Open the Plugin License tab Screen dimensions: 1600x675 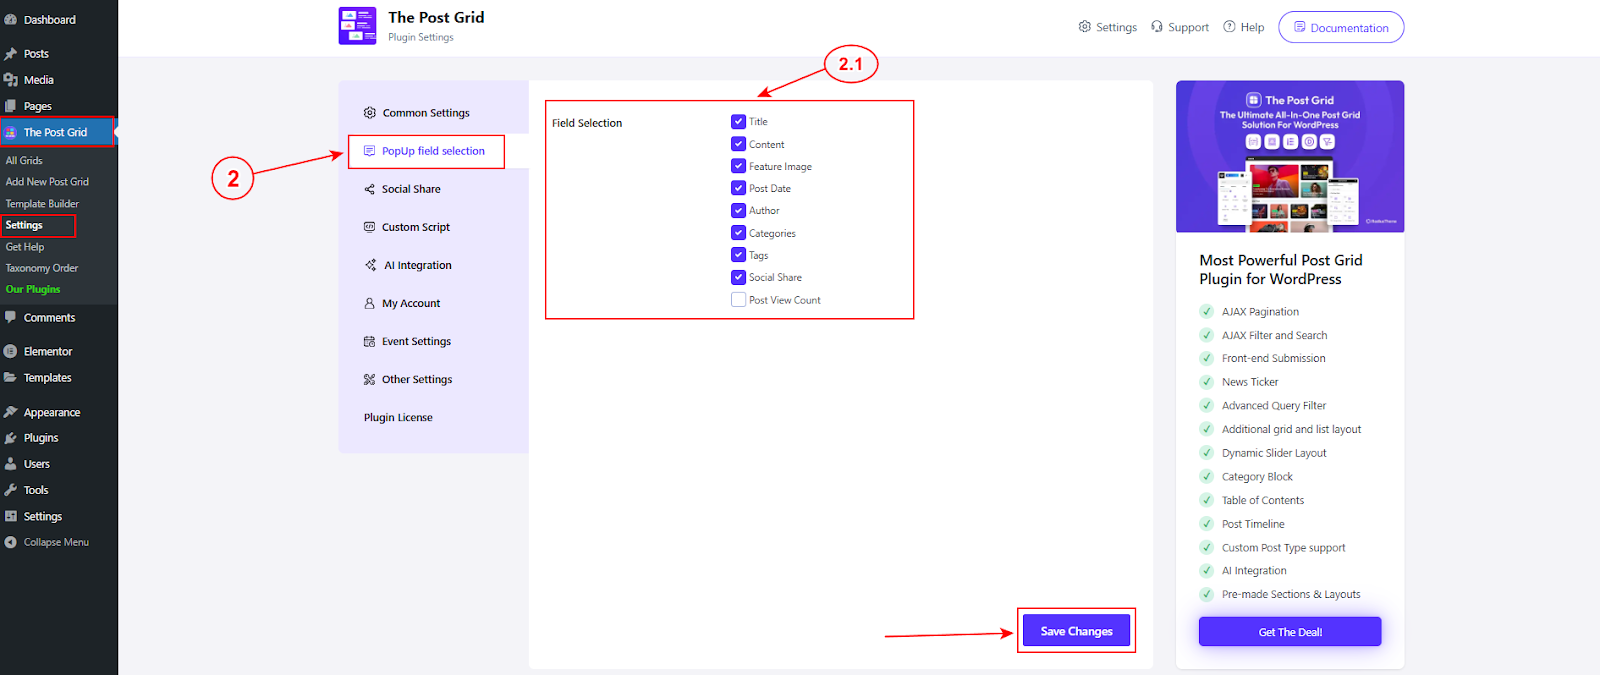point(433,417)
